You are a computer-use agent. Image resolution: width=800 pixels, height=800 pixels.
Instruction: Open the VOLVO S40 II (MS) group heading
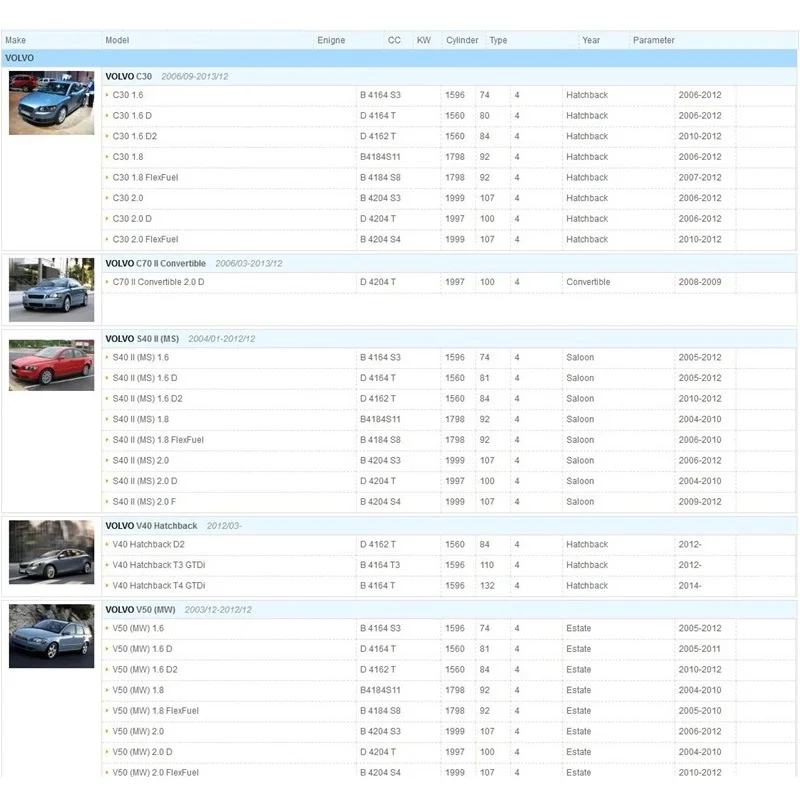pos(143,339)
